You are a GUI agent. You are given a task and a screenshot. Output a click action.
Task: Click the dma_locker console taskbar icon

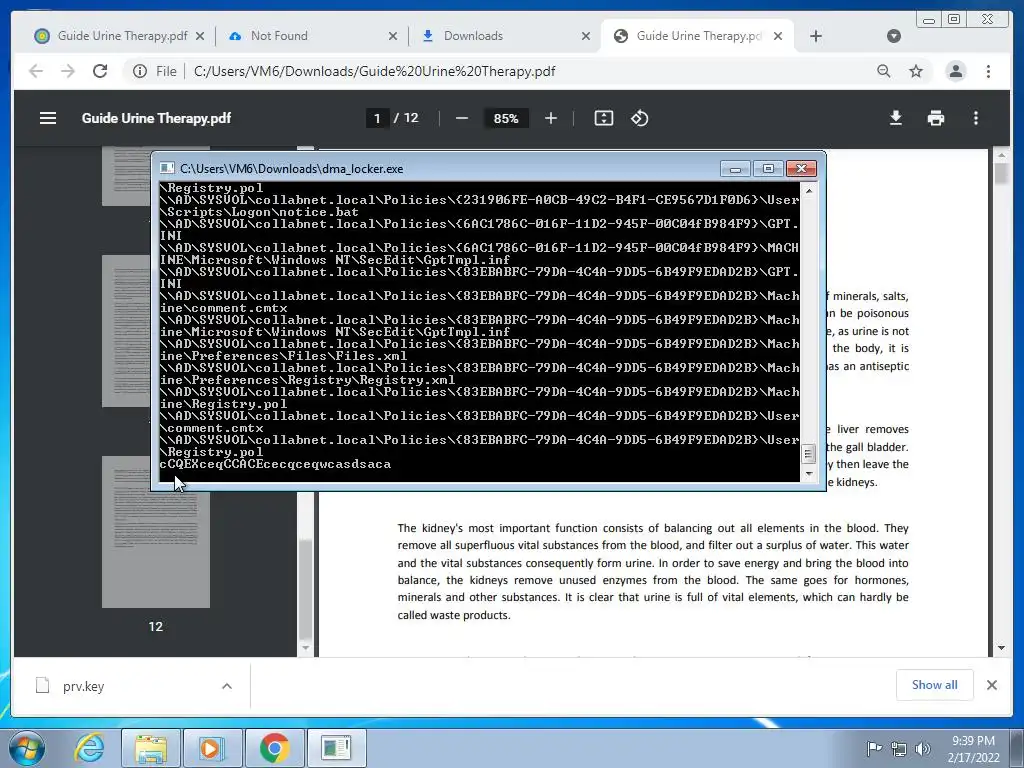point(336,748)
